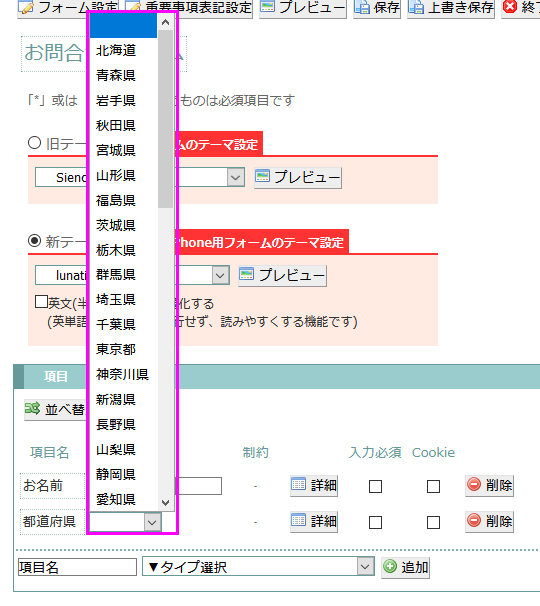Viewport: 540px width, 606px height.
Task: Choose 北海道 in the prefecture list
Action: coord(116,50)
